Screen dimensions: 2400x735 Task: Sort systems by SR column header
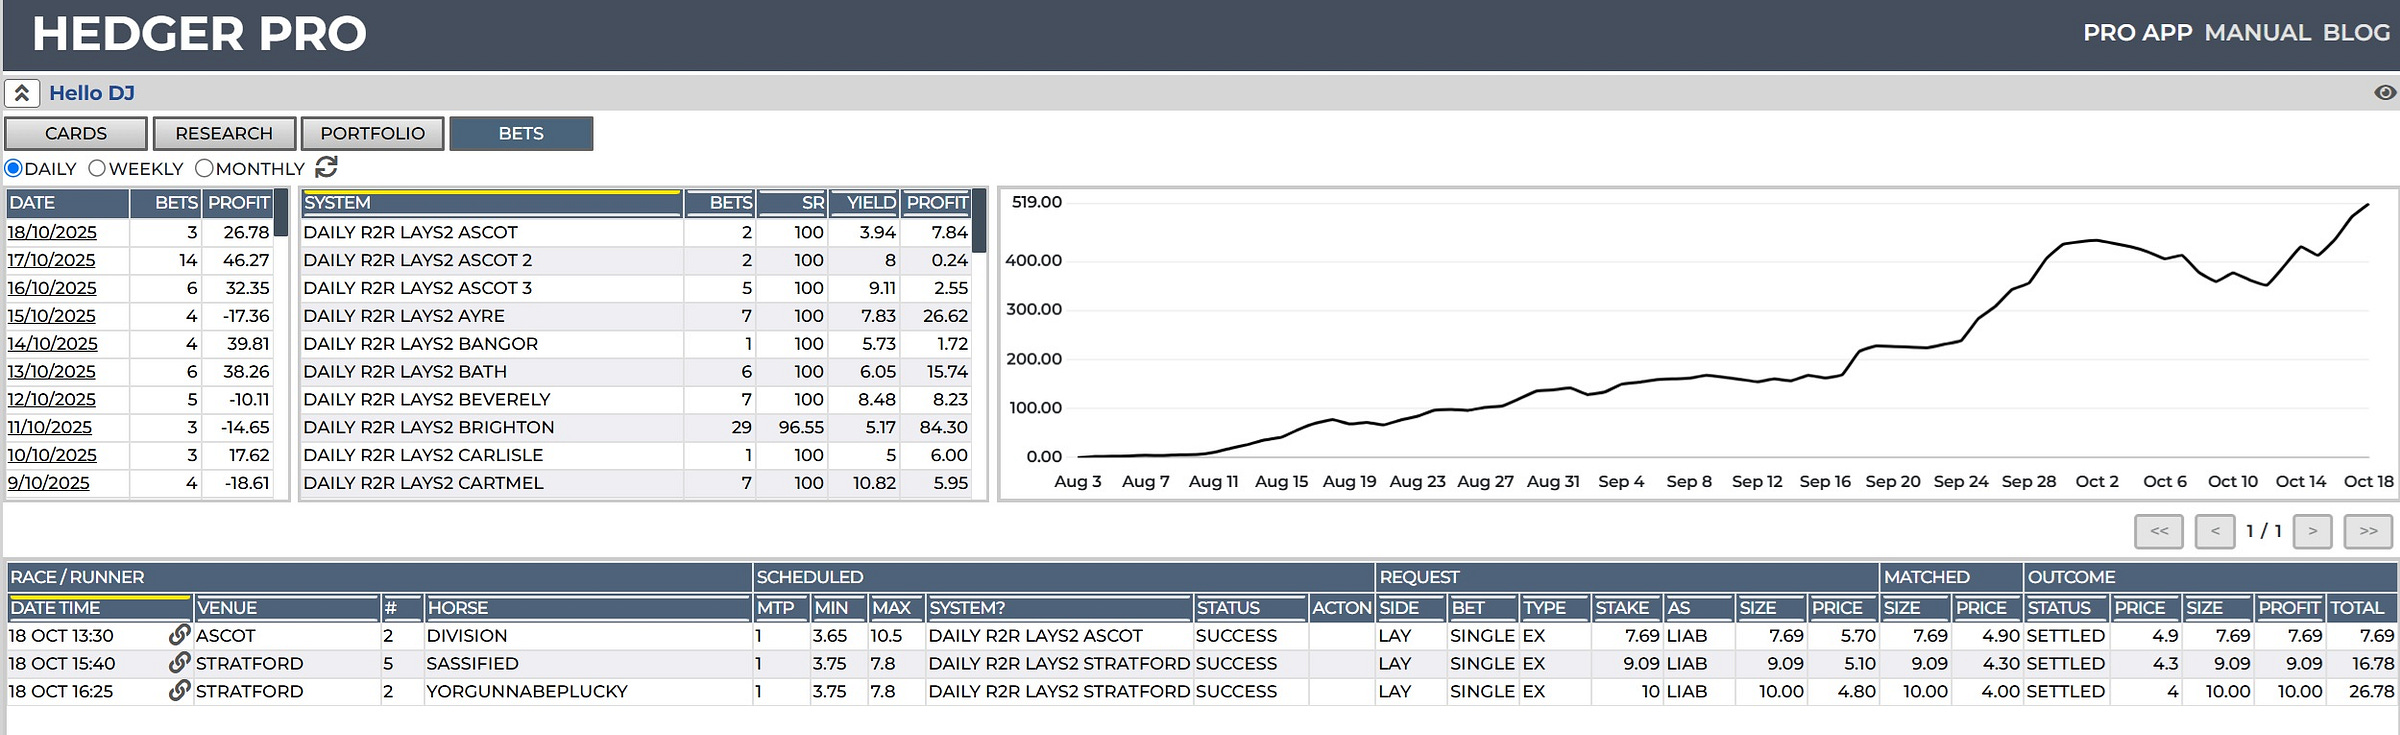point(791,203)
